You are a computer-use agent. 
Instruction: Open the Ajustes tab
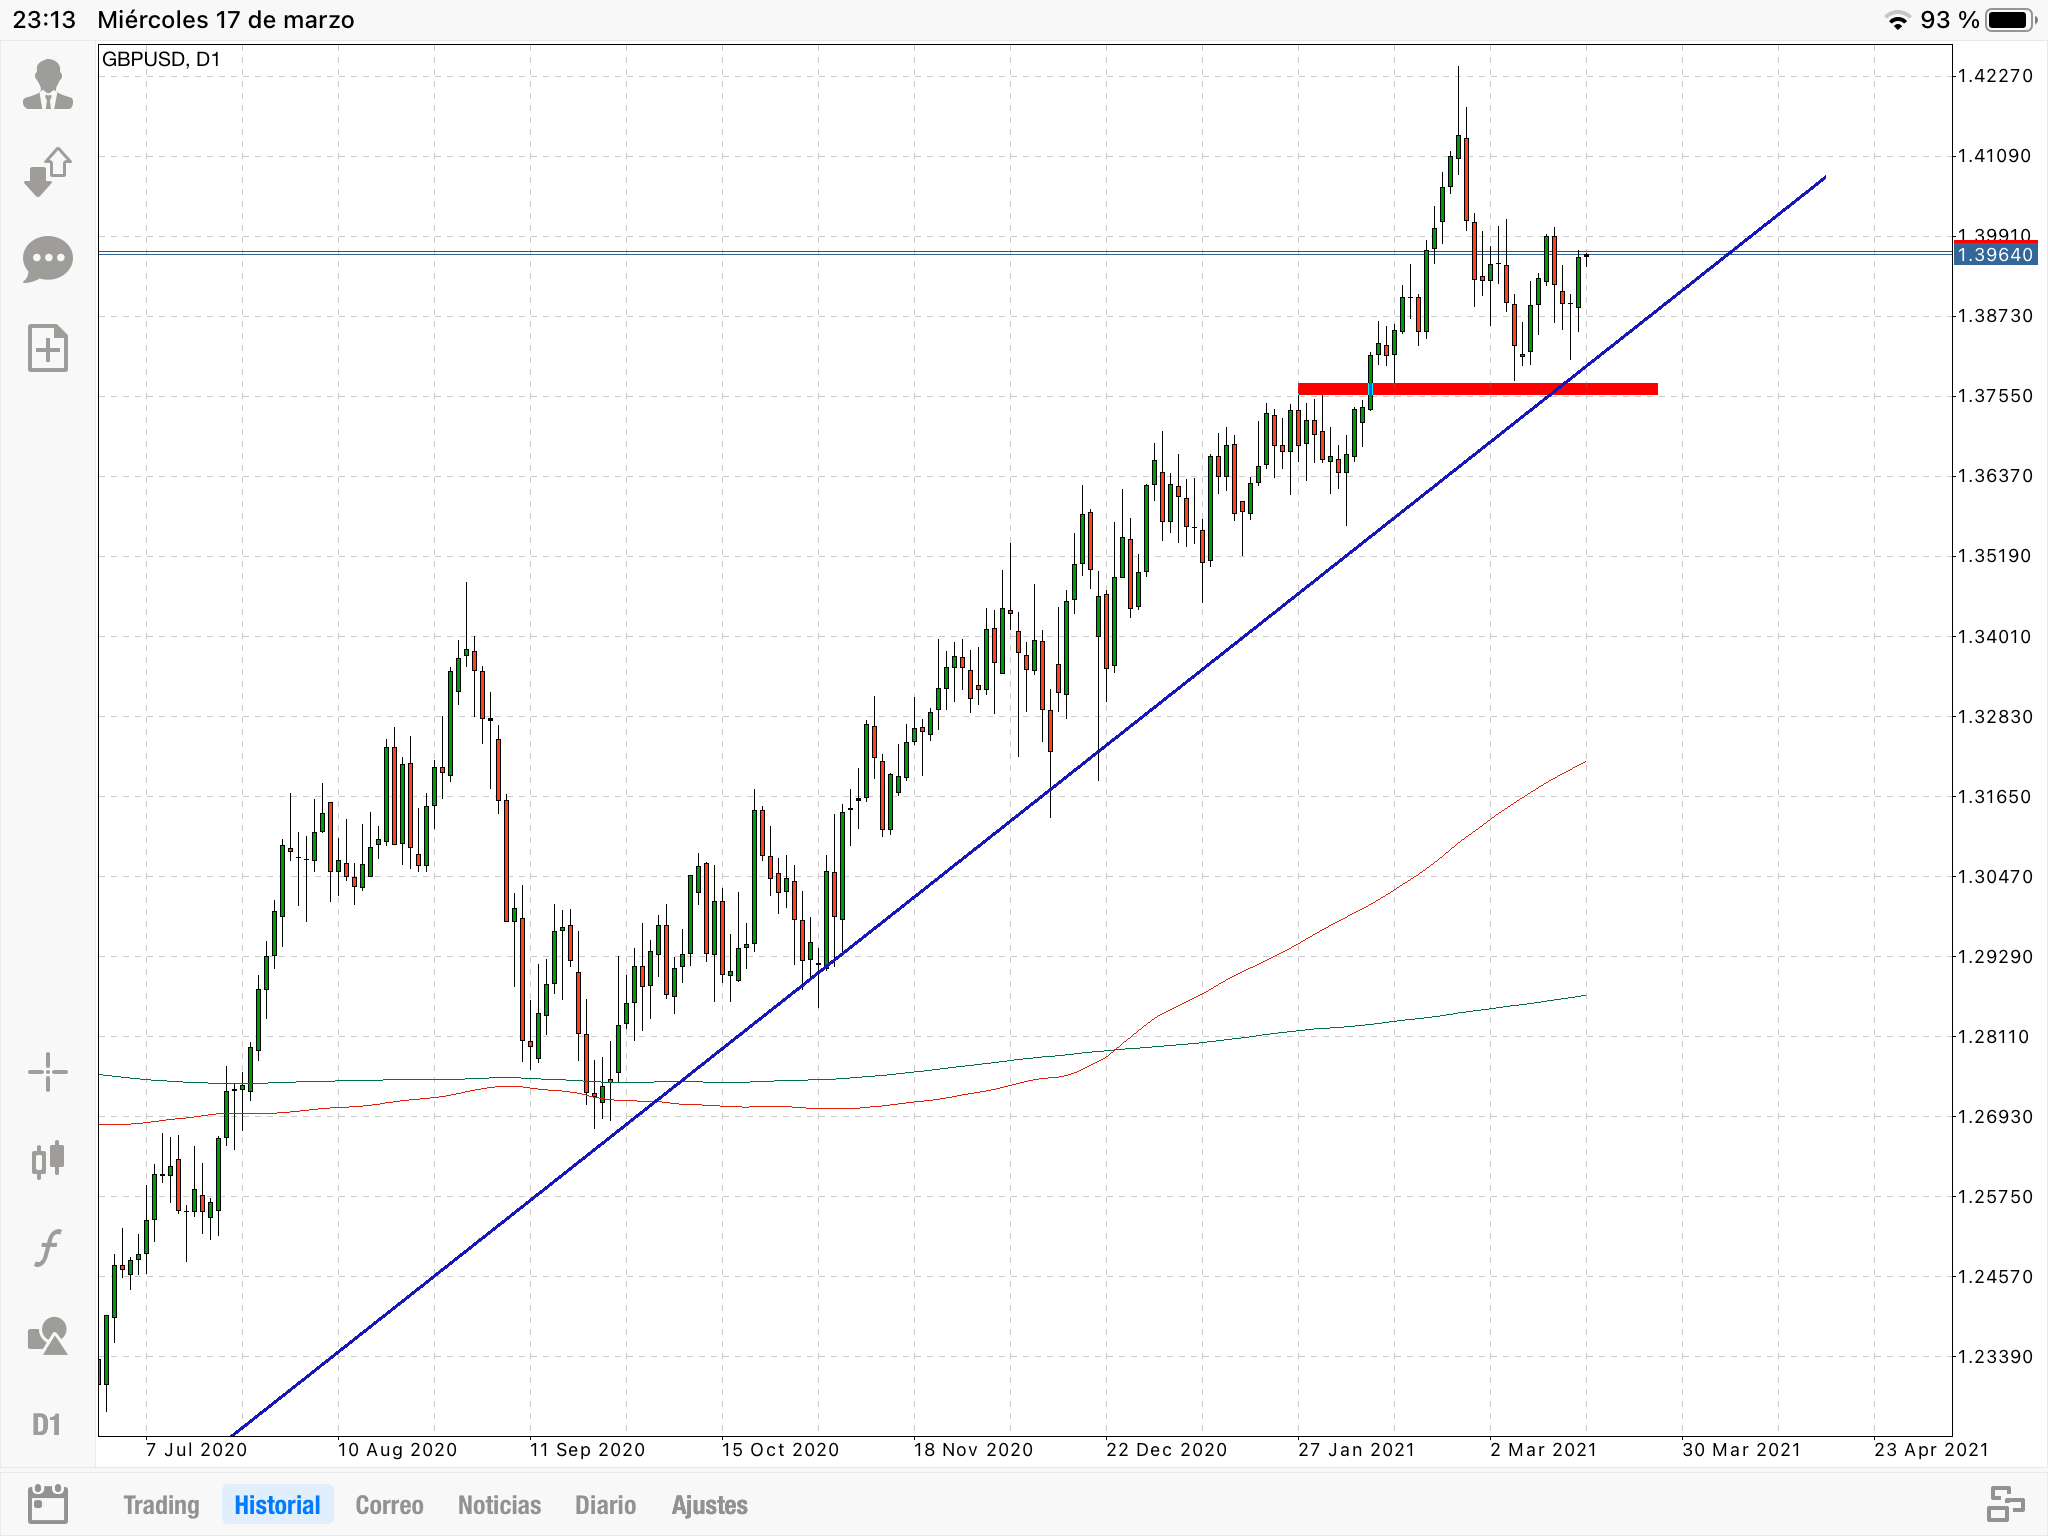pyautogui.click(x=709, y=1505)
